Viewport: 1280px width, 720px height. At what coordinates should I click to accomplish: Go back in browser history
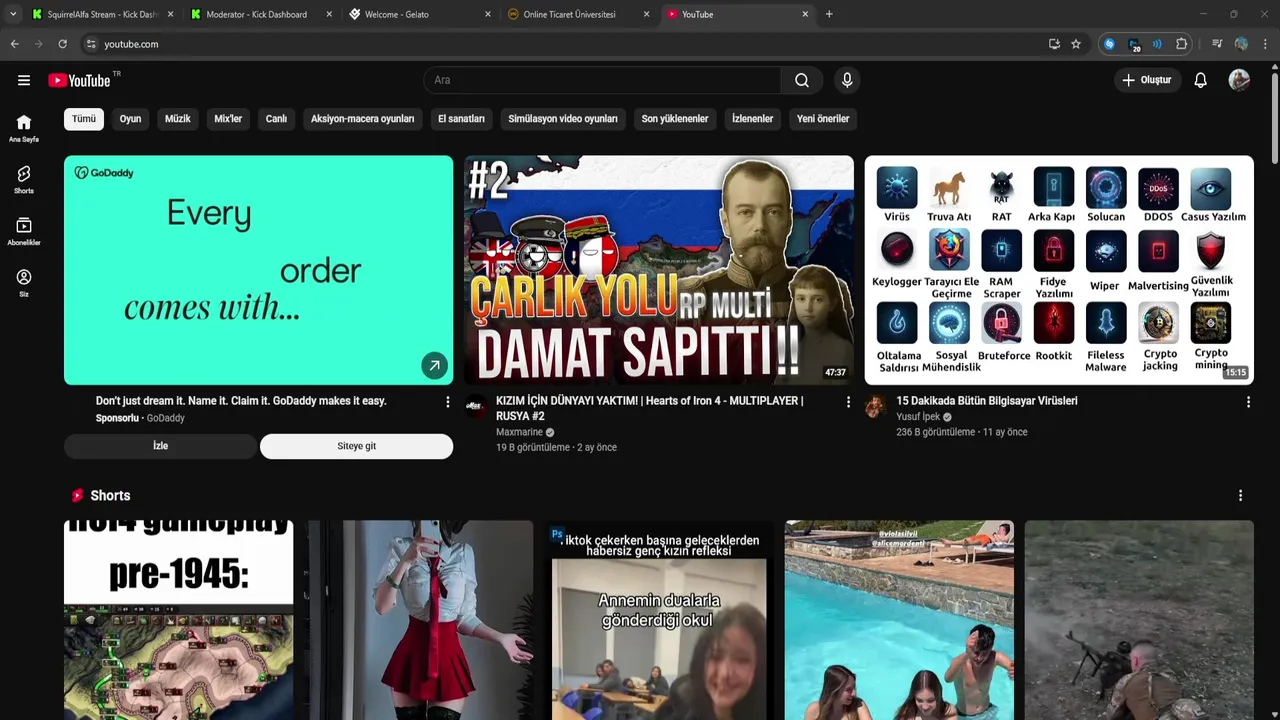[x=14, y=44]
